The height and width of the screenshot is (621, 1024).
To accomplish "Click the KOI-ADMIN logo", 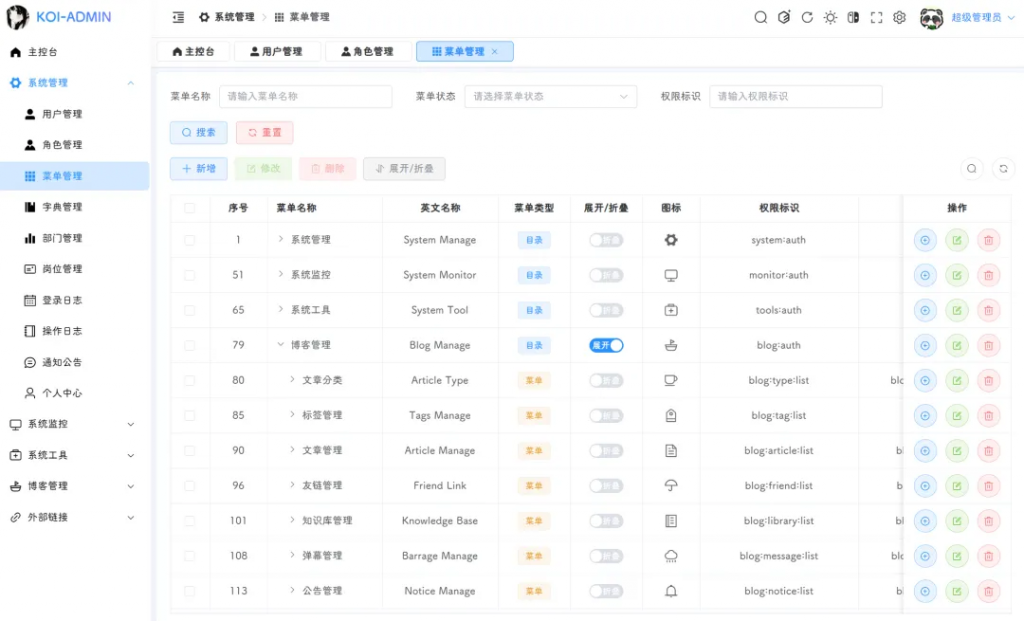I will click(59, 17).
